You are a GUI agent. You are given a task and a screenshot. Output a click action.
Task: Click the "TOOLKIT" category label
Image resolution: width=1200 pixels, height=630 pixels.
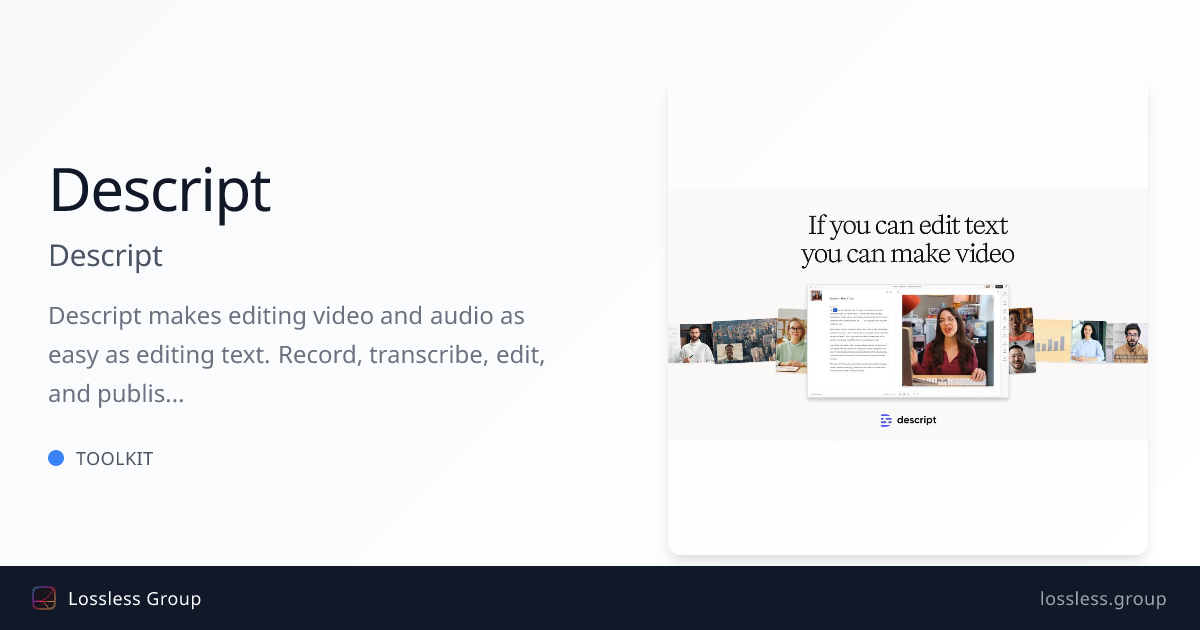(114, 459)
